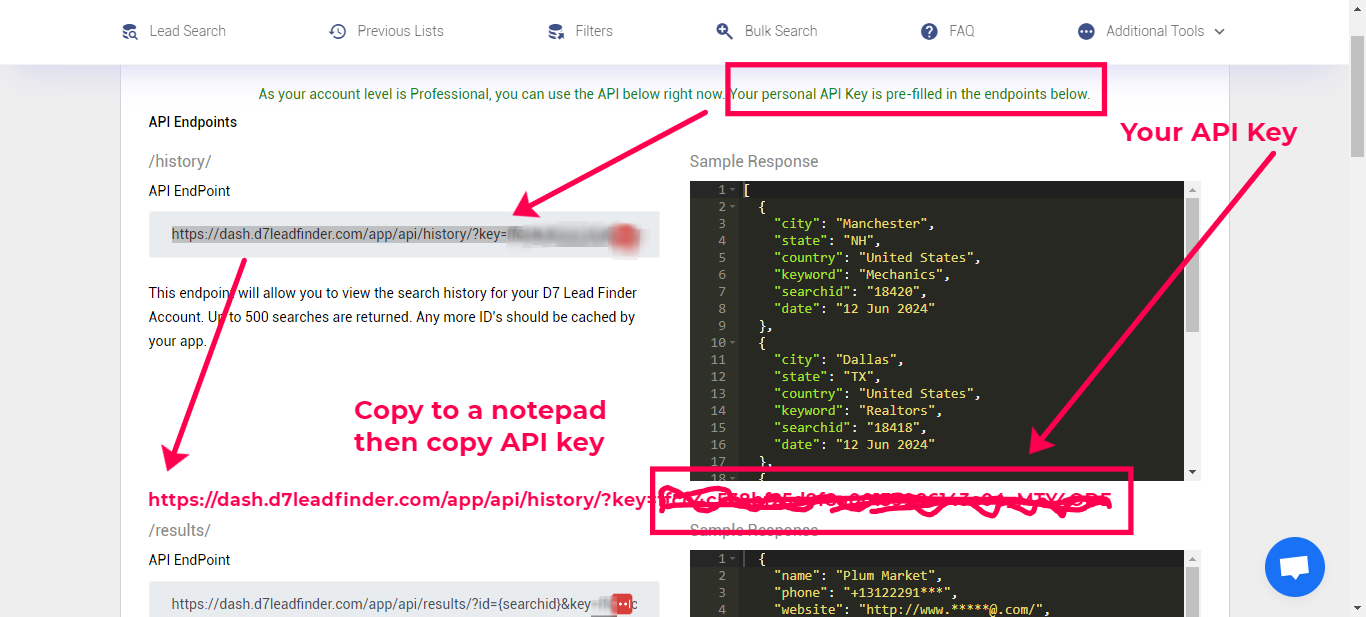Image resolution: width=1366 pixels, height=617 pixels.
Task: Open the Previous Lists link
Action: pyautogui.click(x=400, y=31)
